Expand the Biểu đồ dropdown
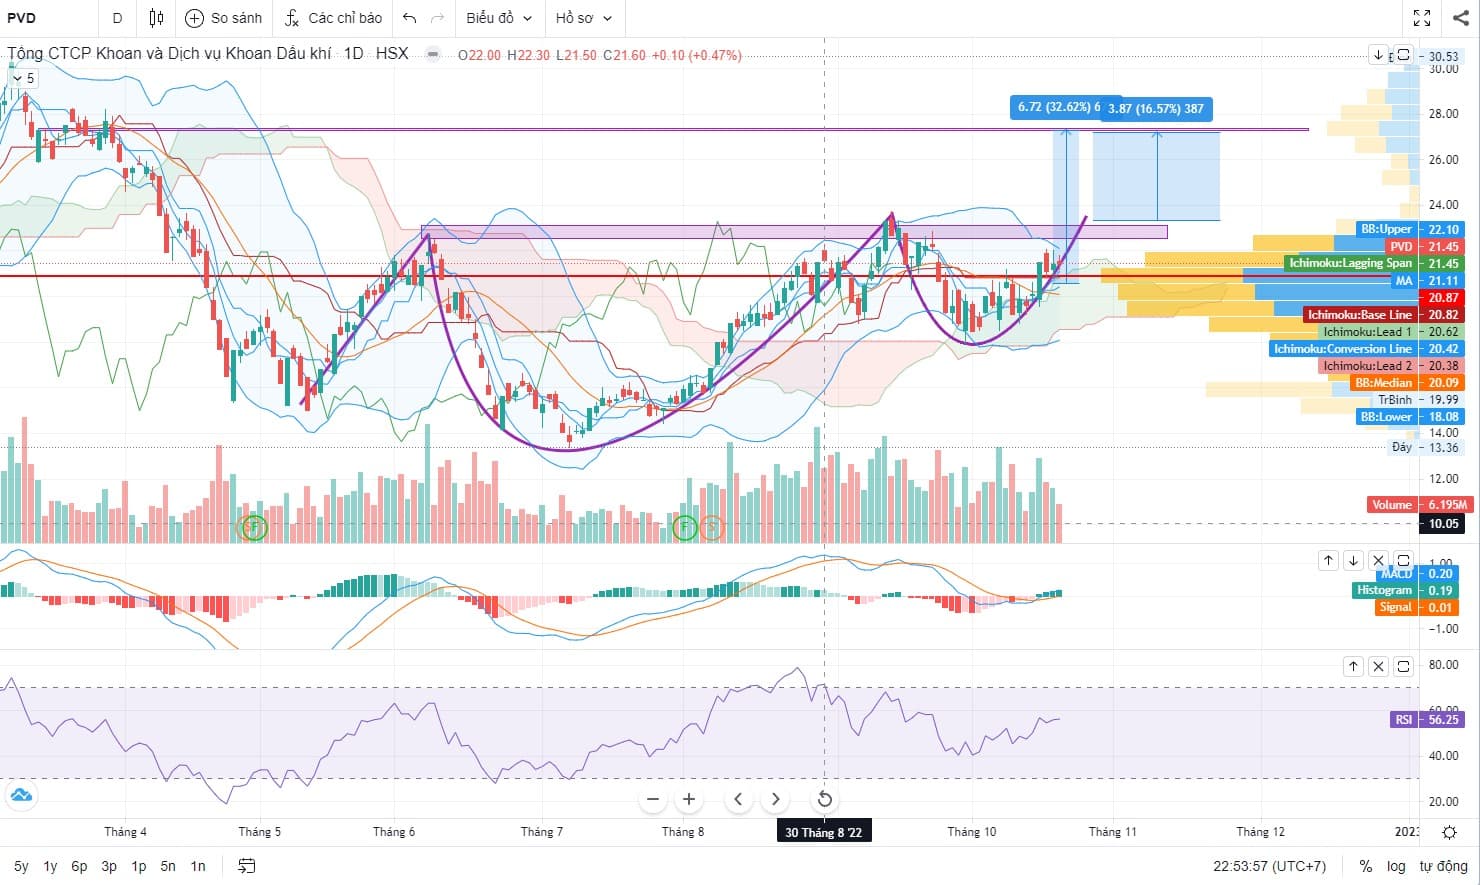The height and width of the screenshot is (885, 1480). pos(499,18)
